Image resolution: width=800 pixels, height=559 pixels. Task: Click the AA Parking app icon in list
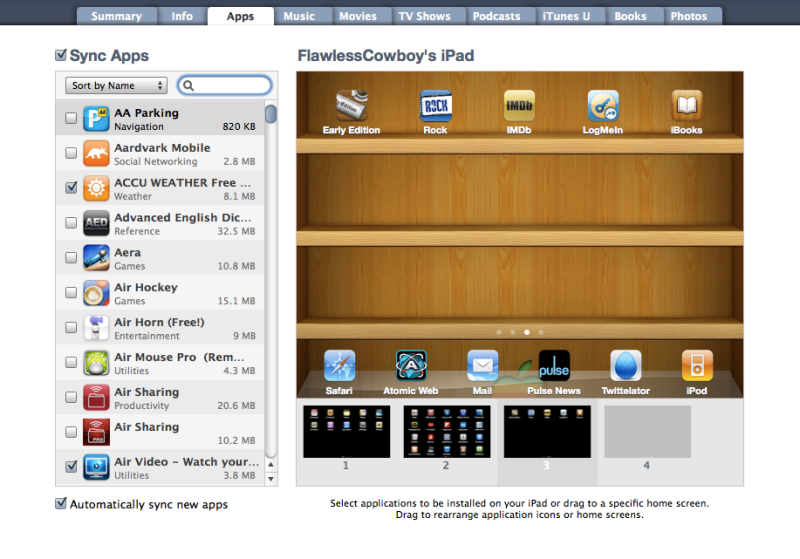(x=96, y=118)
